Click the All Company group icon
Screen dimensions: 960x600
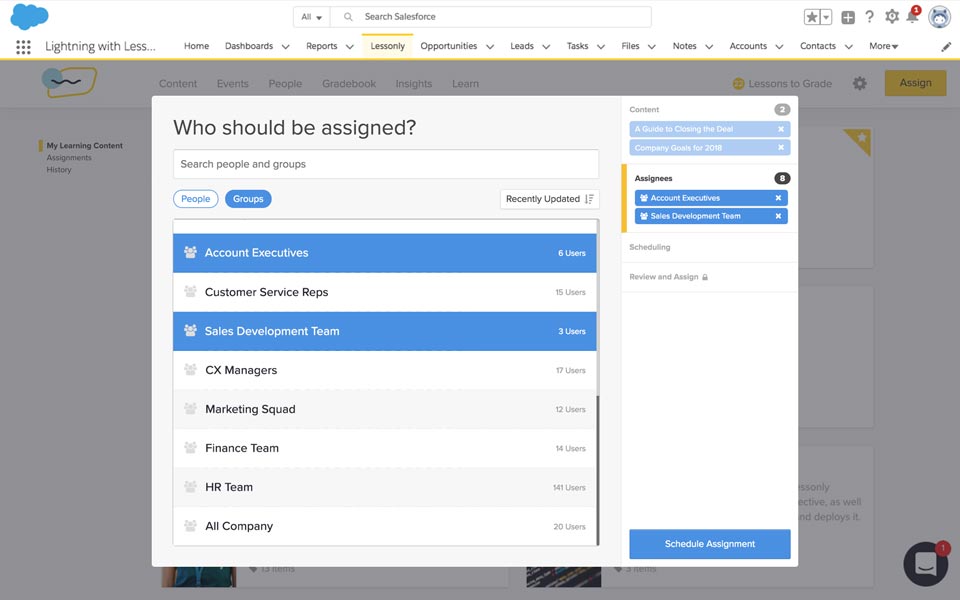click(190, 526)
